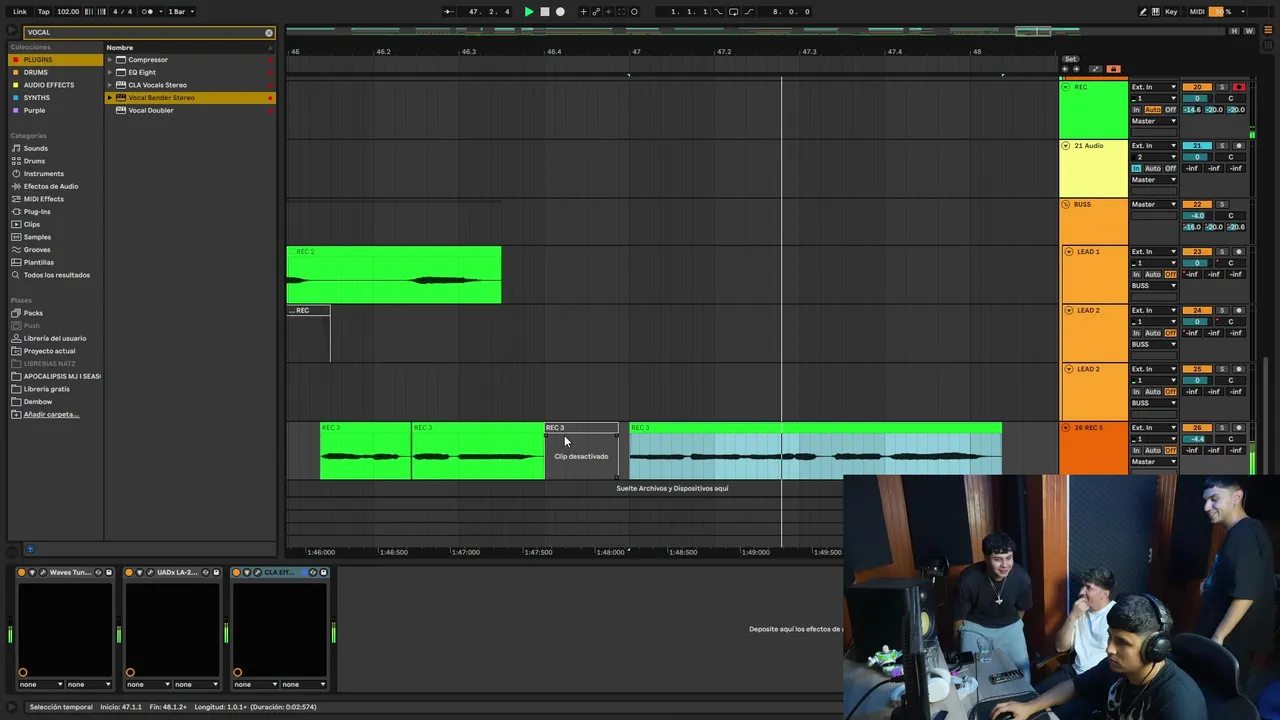Hot-swap the UADx LA-2A preset
The width and height of the screenshot is (1280, 720).
point(205,572)
